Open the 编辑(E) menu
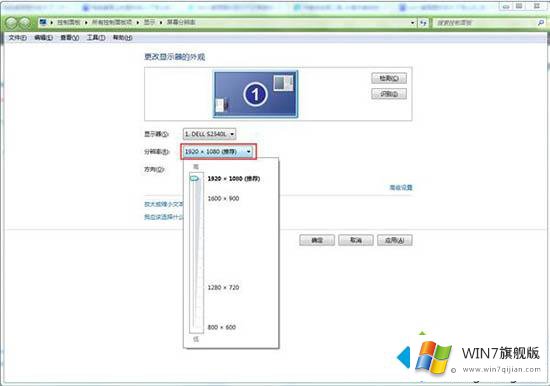Viewport: 550px width, 386px height. (x=43, y=38)
